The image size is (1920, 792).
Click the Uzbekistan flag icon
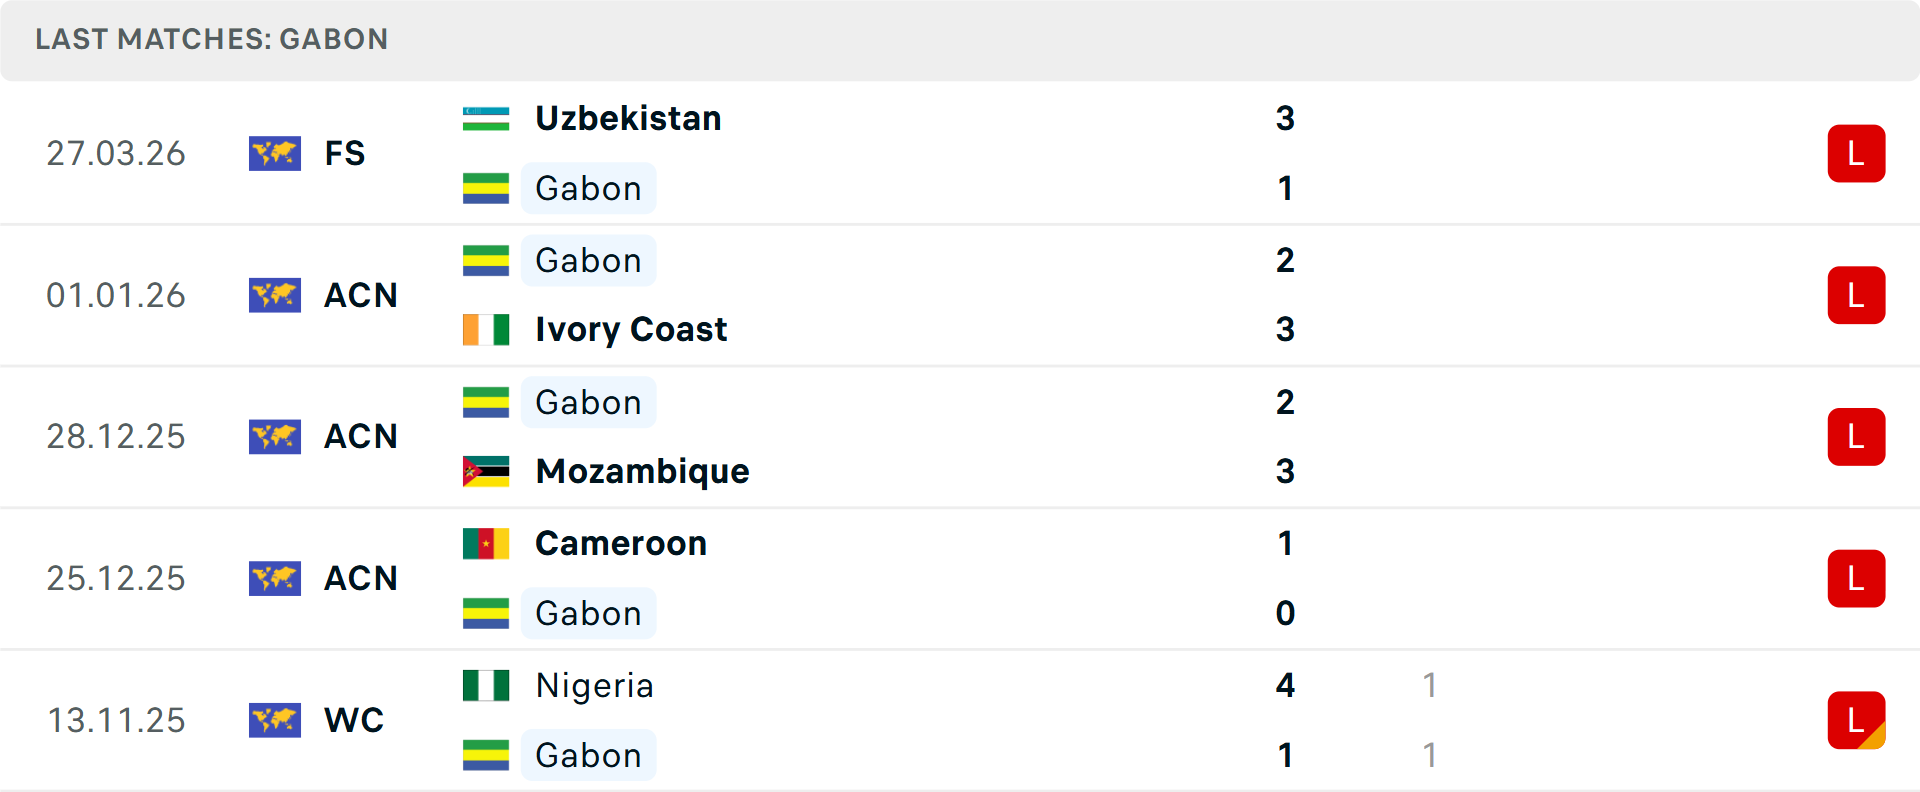[x=486, y=119]
